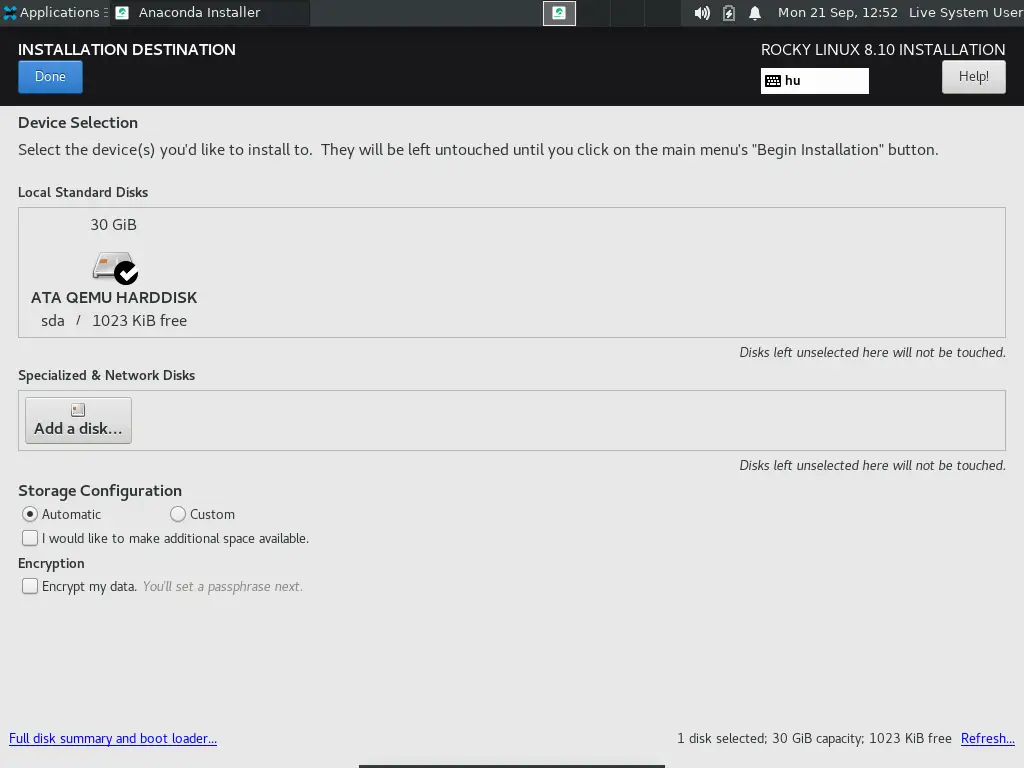This screenshot has height=768, width=1024.
Task: Click the keyboard icon beside the hu layout
Action: (773, 81)
